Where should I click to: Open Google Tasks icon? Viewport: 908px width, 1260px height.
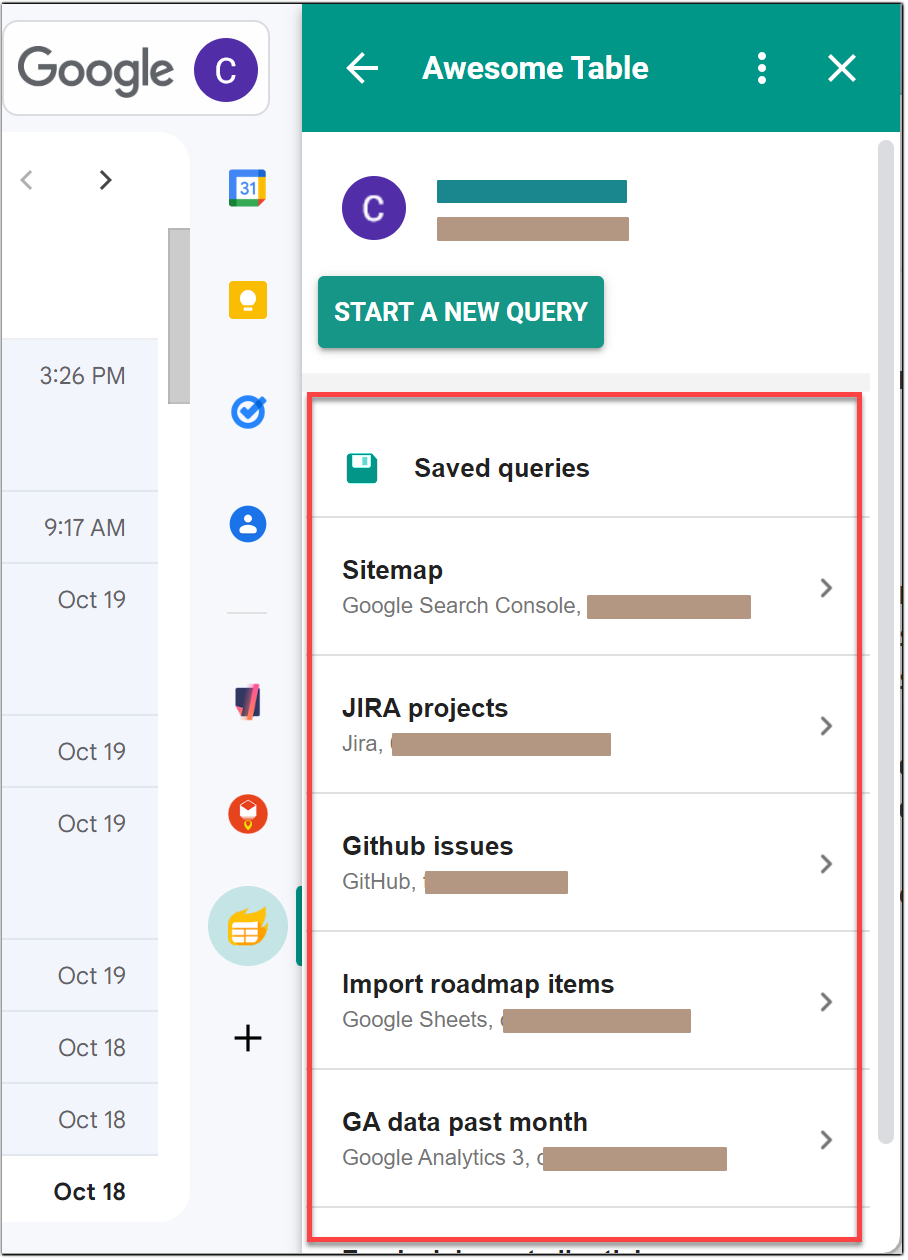pyautogui.click(x=248, y=412)
